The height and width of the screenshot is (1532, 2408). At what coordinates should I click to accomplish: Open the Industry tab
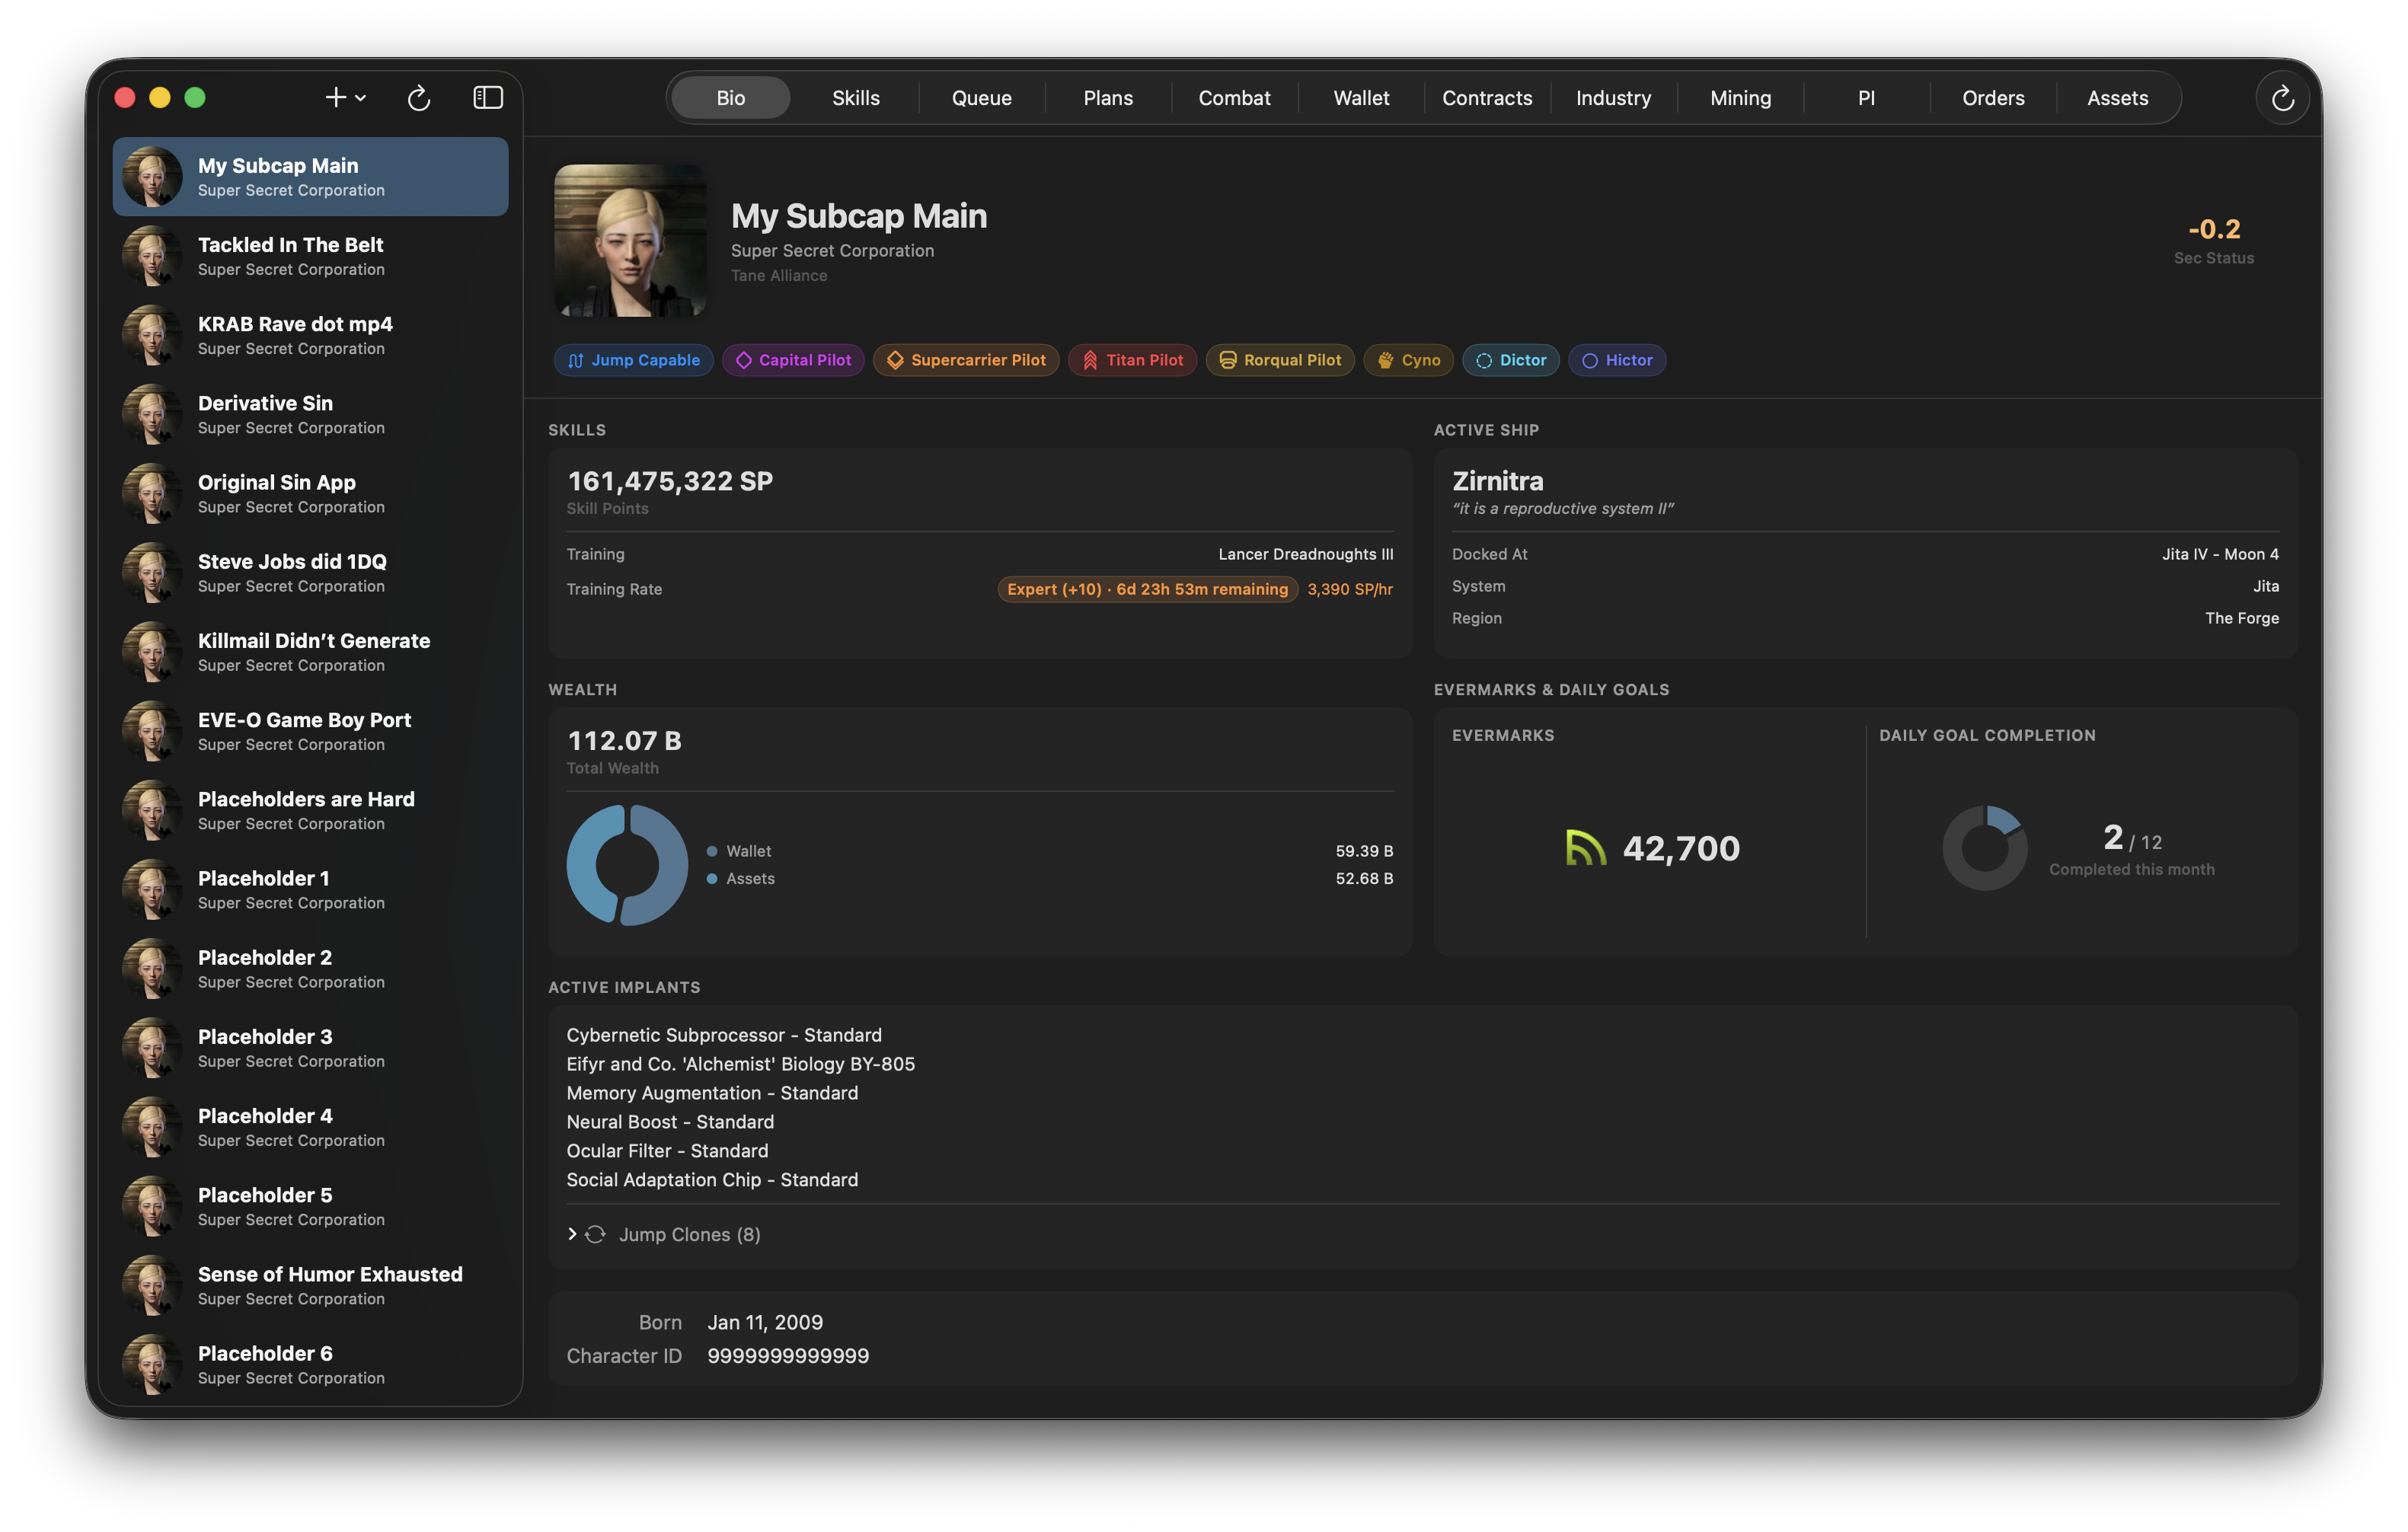tap(1613, 98)
